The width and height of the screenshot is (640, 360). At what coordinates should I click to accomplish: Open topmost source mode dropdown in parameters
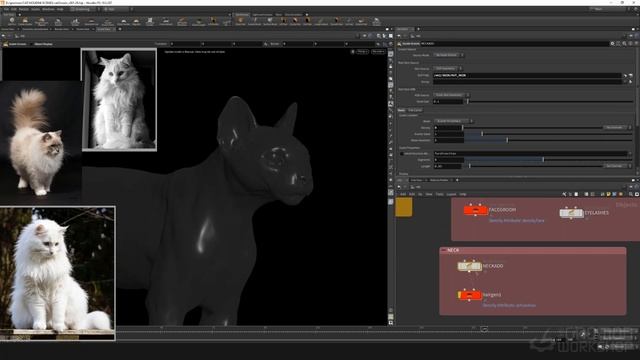click(x=449, y=55)
